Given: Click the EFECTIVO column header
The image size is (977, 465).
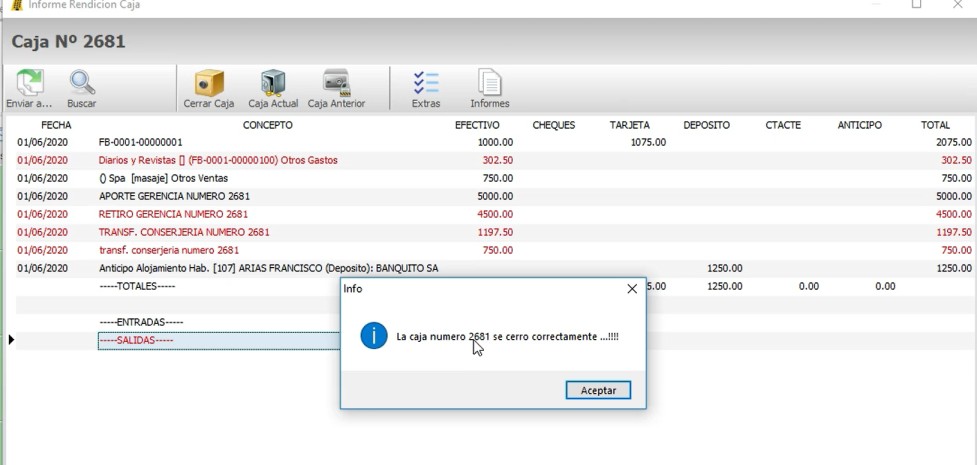Looking at the screenshot, I should (477, 125).
